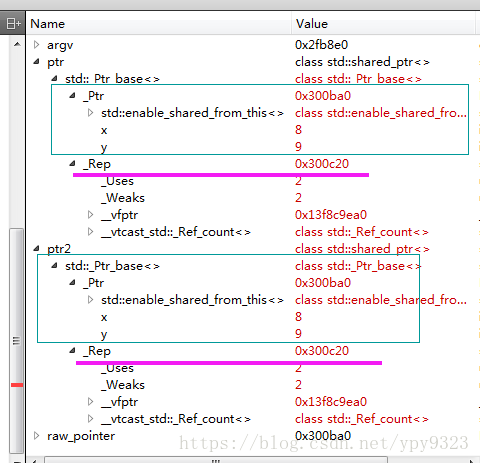
Task: Collapse the ptr variable
Action: coord(36,62)
